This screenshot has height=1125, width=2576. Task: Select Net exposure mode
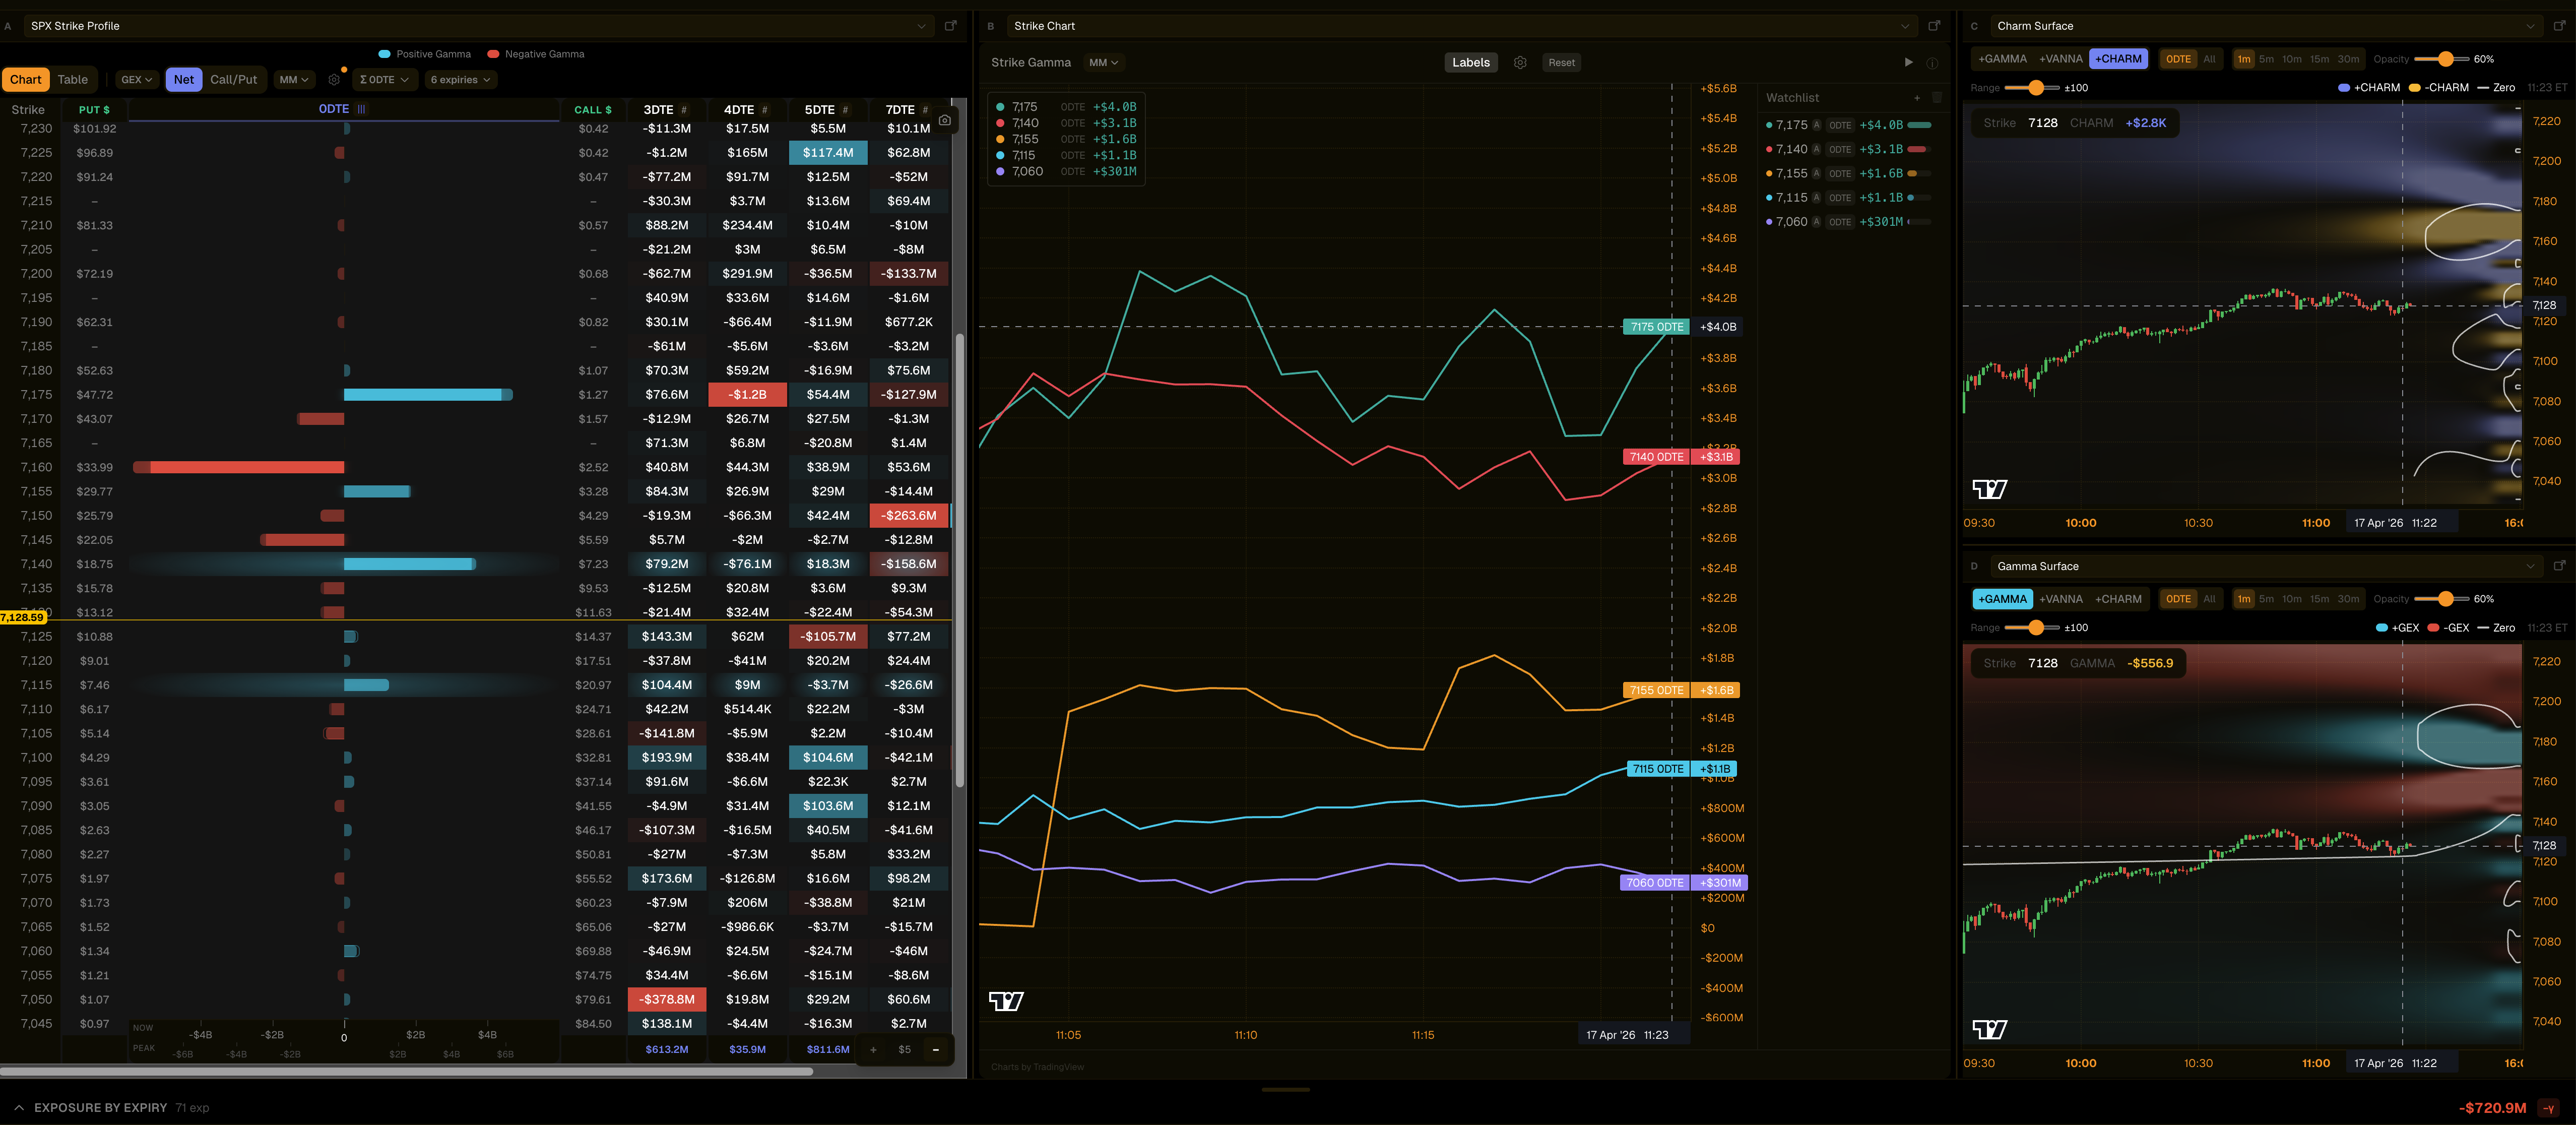pyautogui.click(x=184, y=80)
